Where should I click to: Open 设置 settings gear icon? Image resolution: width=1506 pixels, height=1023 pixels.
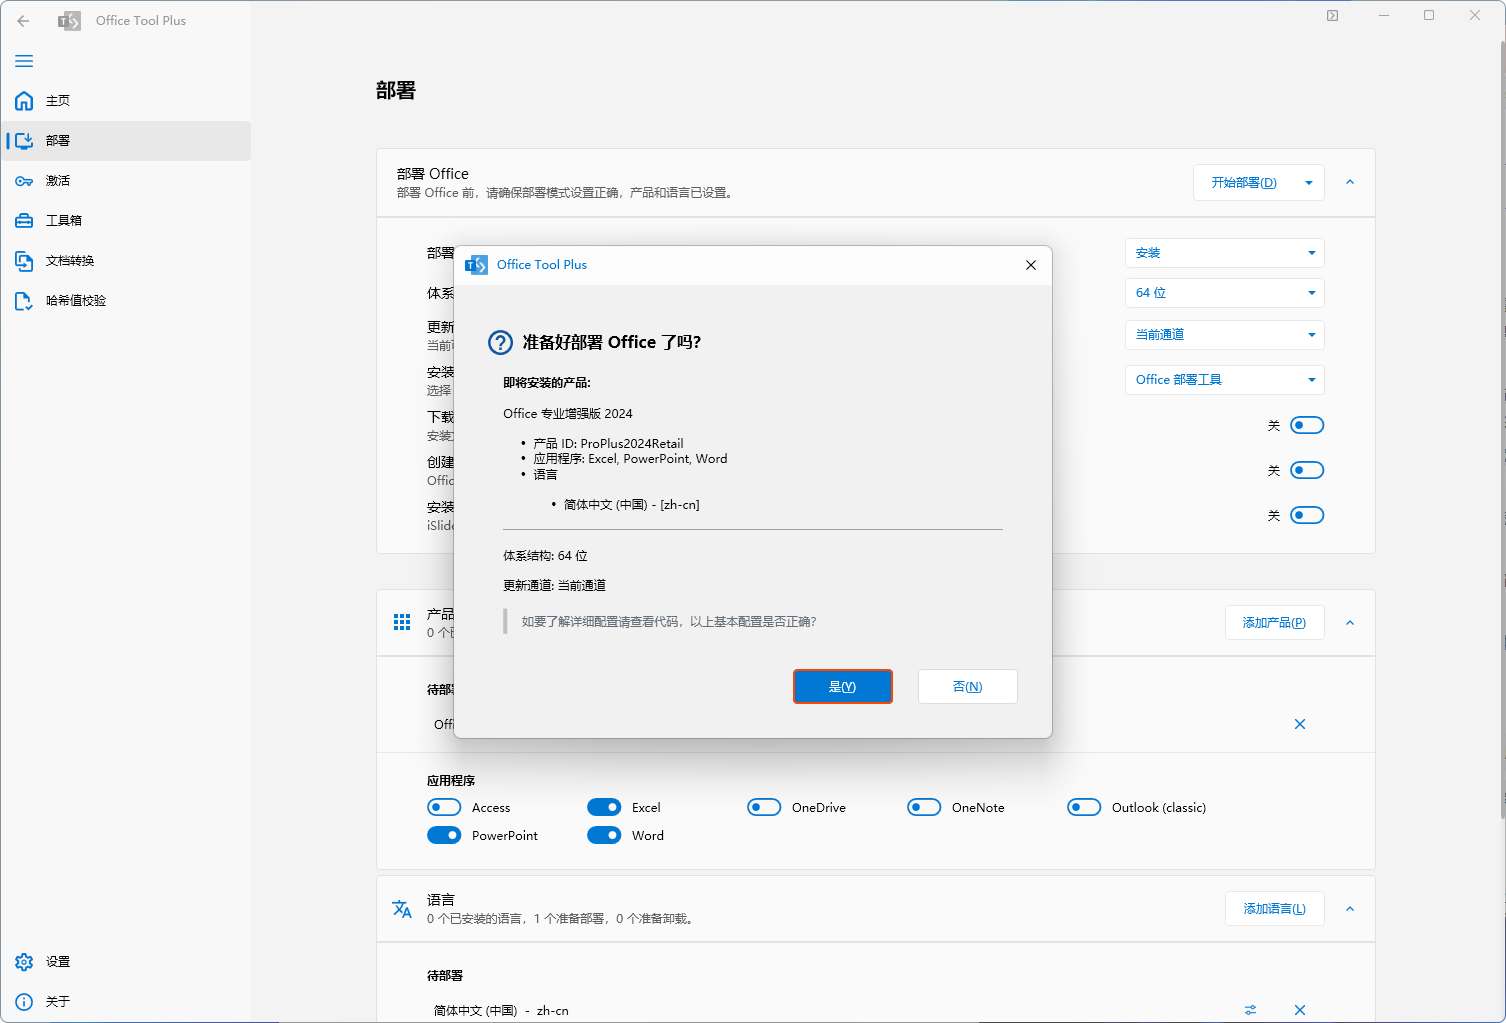(24, 962)
